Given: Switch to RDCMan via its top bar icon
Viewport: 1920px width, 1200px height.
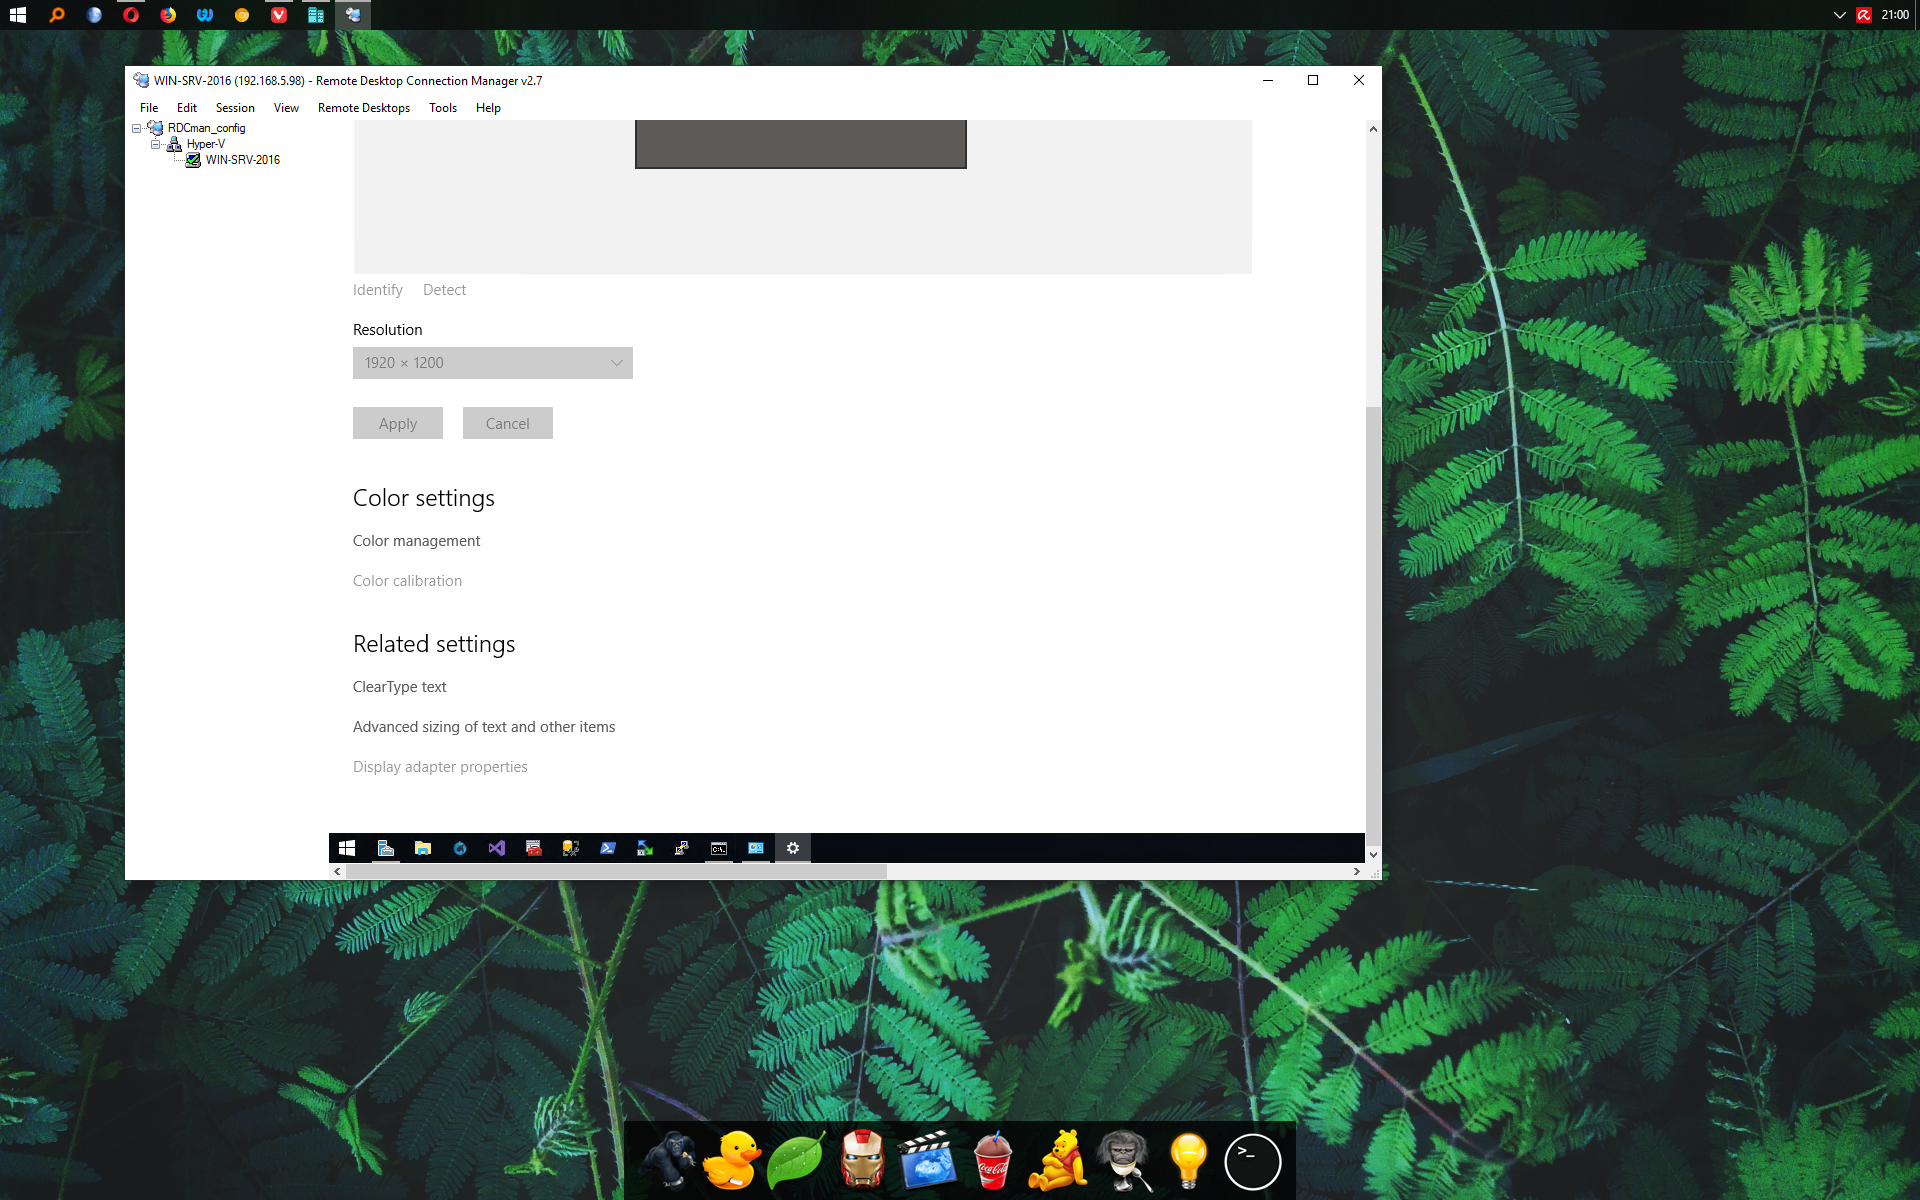Looking at the screenshot, I should coord(353,15).
